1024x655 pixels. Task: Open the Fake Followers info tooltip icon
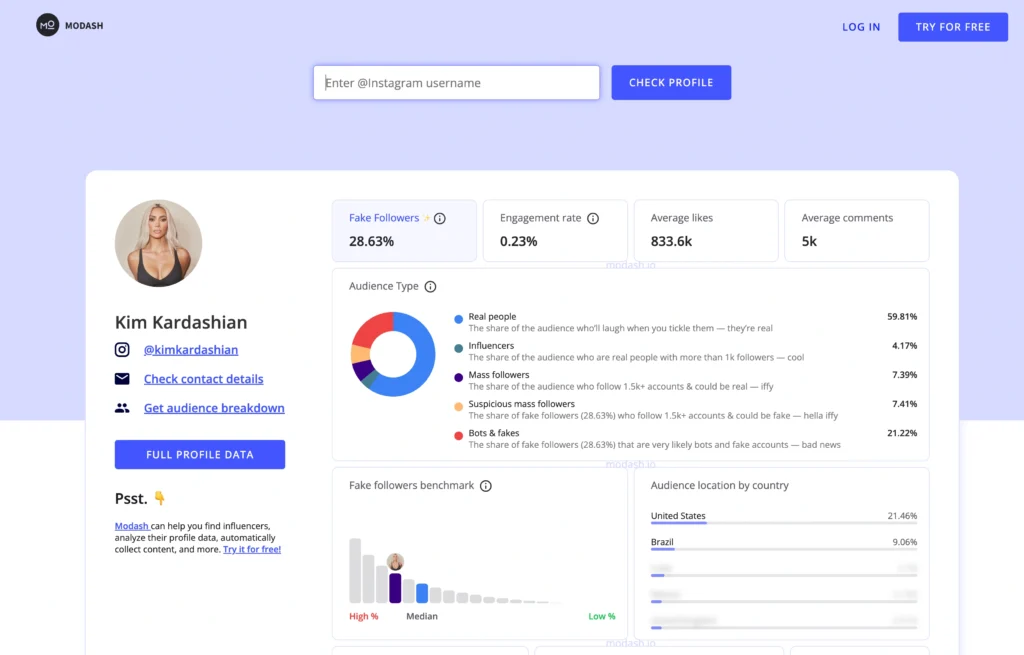pos(440,217)
